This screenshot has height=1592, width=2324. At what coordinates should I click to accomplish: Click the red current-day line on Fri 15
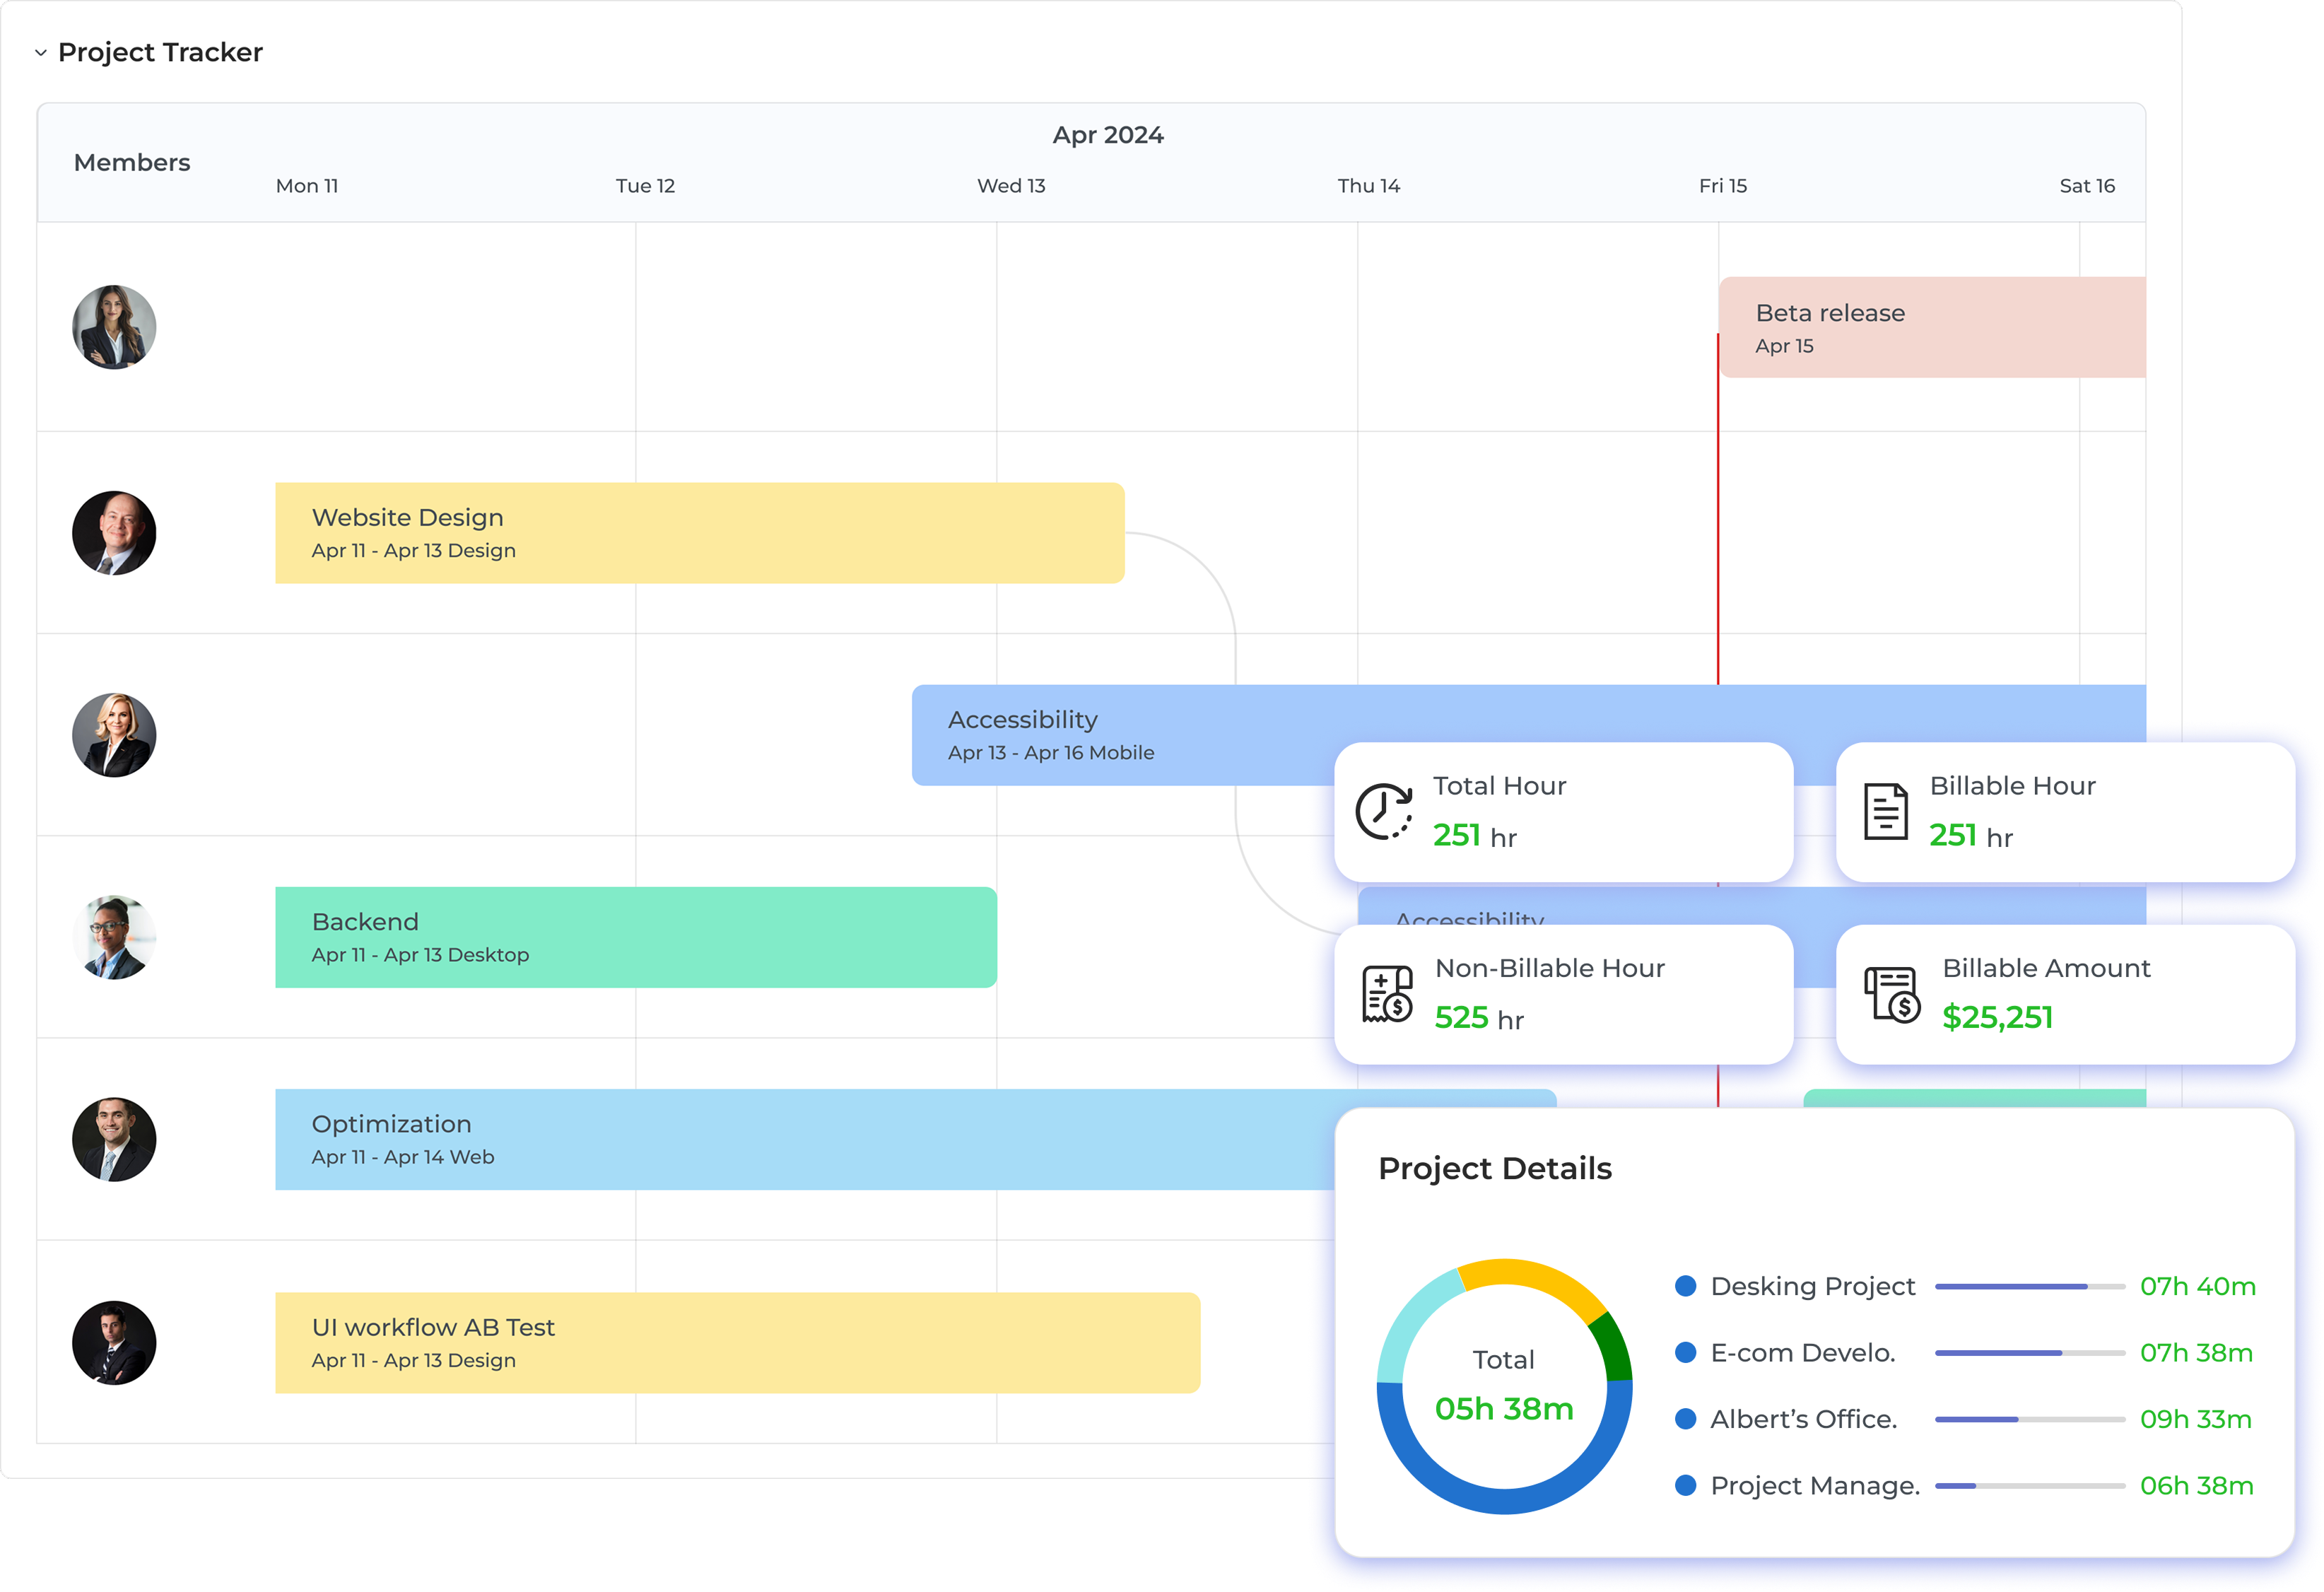click(1718, 510)
